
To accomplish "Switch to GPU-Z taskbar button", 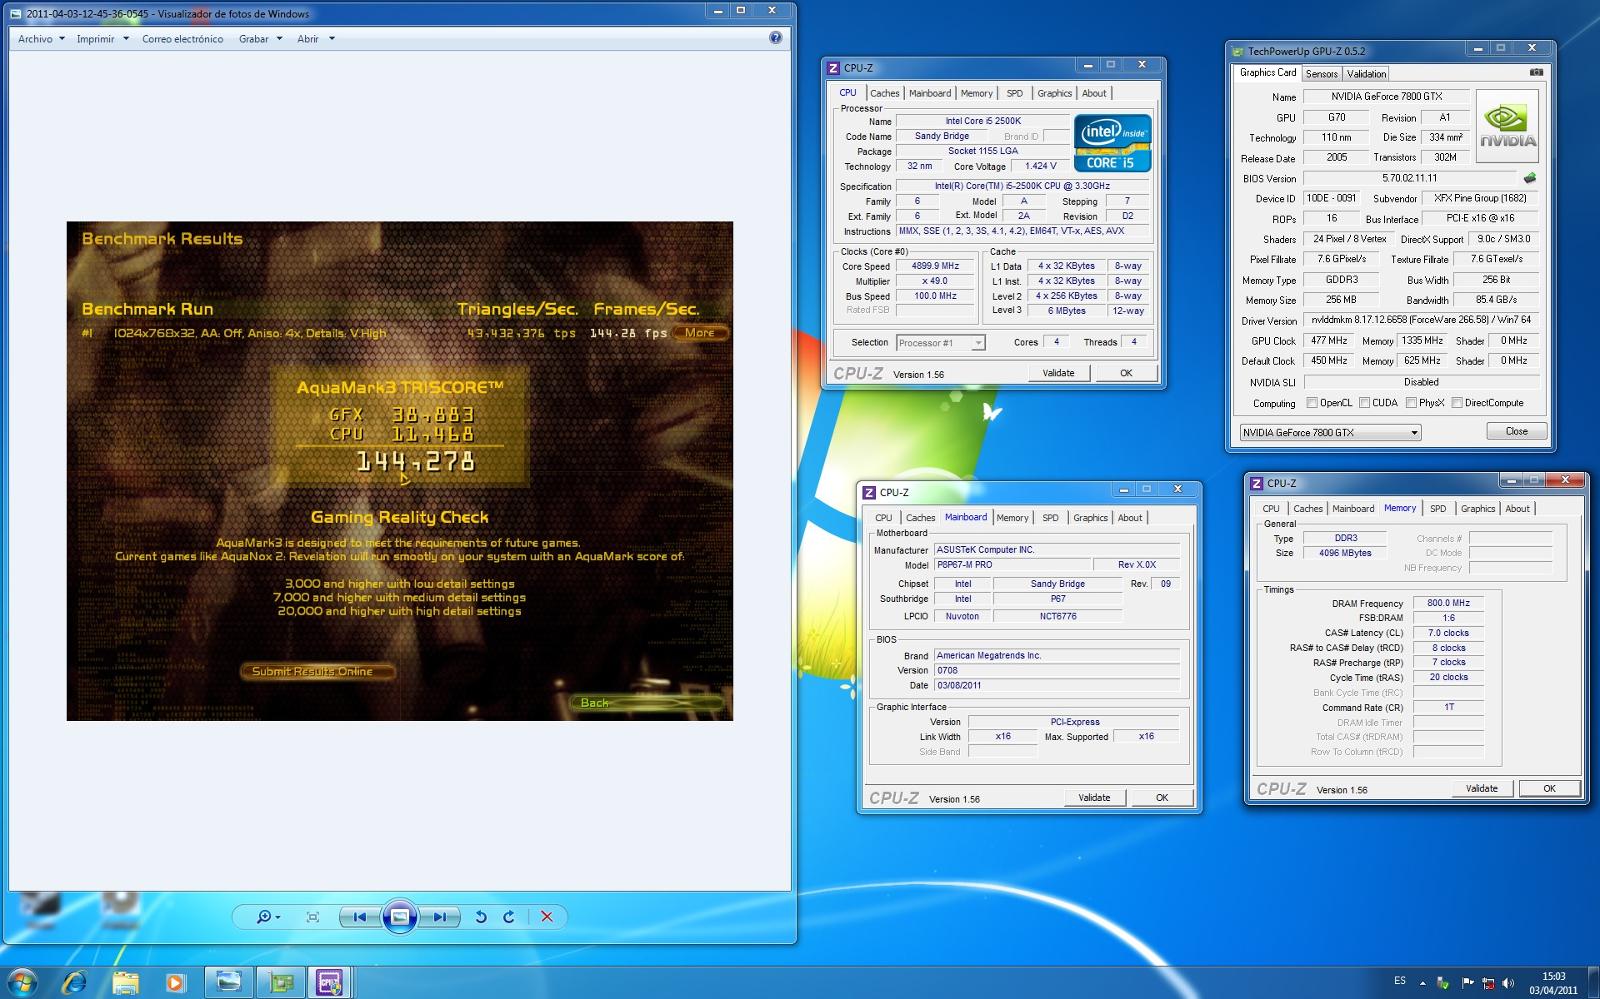I will [281, 983].
